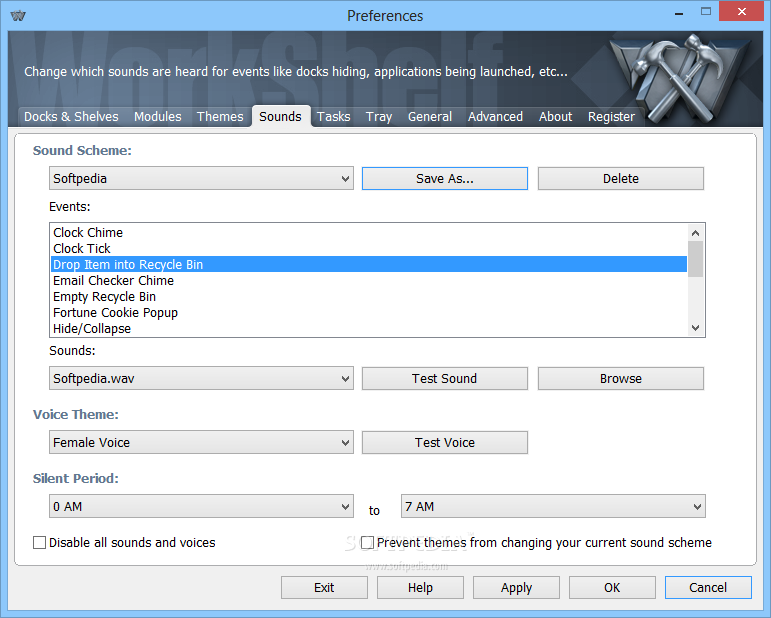771x618 pixels.
Task: Select Empty Recycle Bin event
Action: 369,297
